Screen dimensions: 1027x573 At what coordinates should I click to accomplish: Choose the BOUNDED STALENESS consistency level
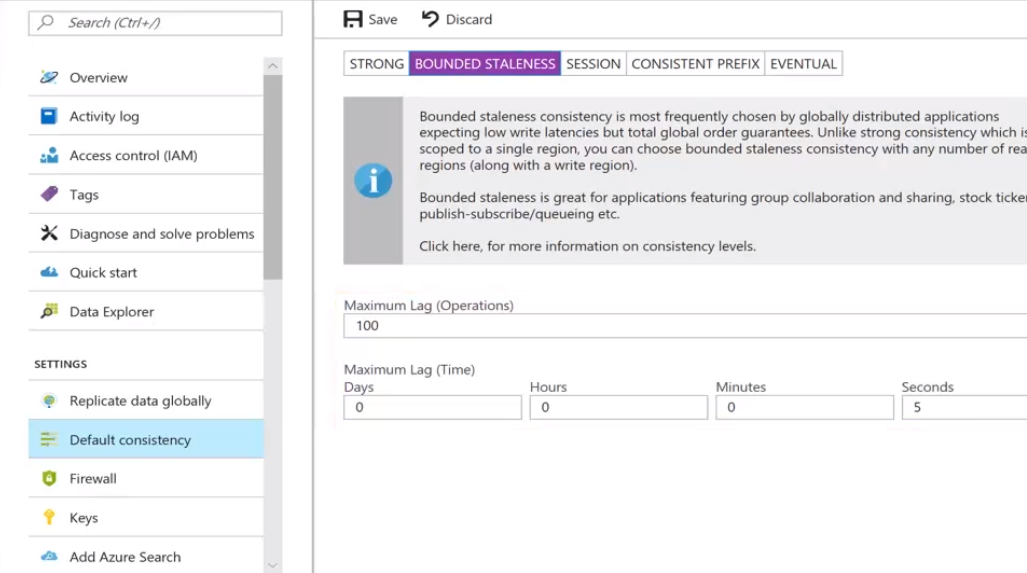pos(485,64)
